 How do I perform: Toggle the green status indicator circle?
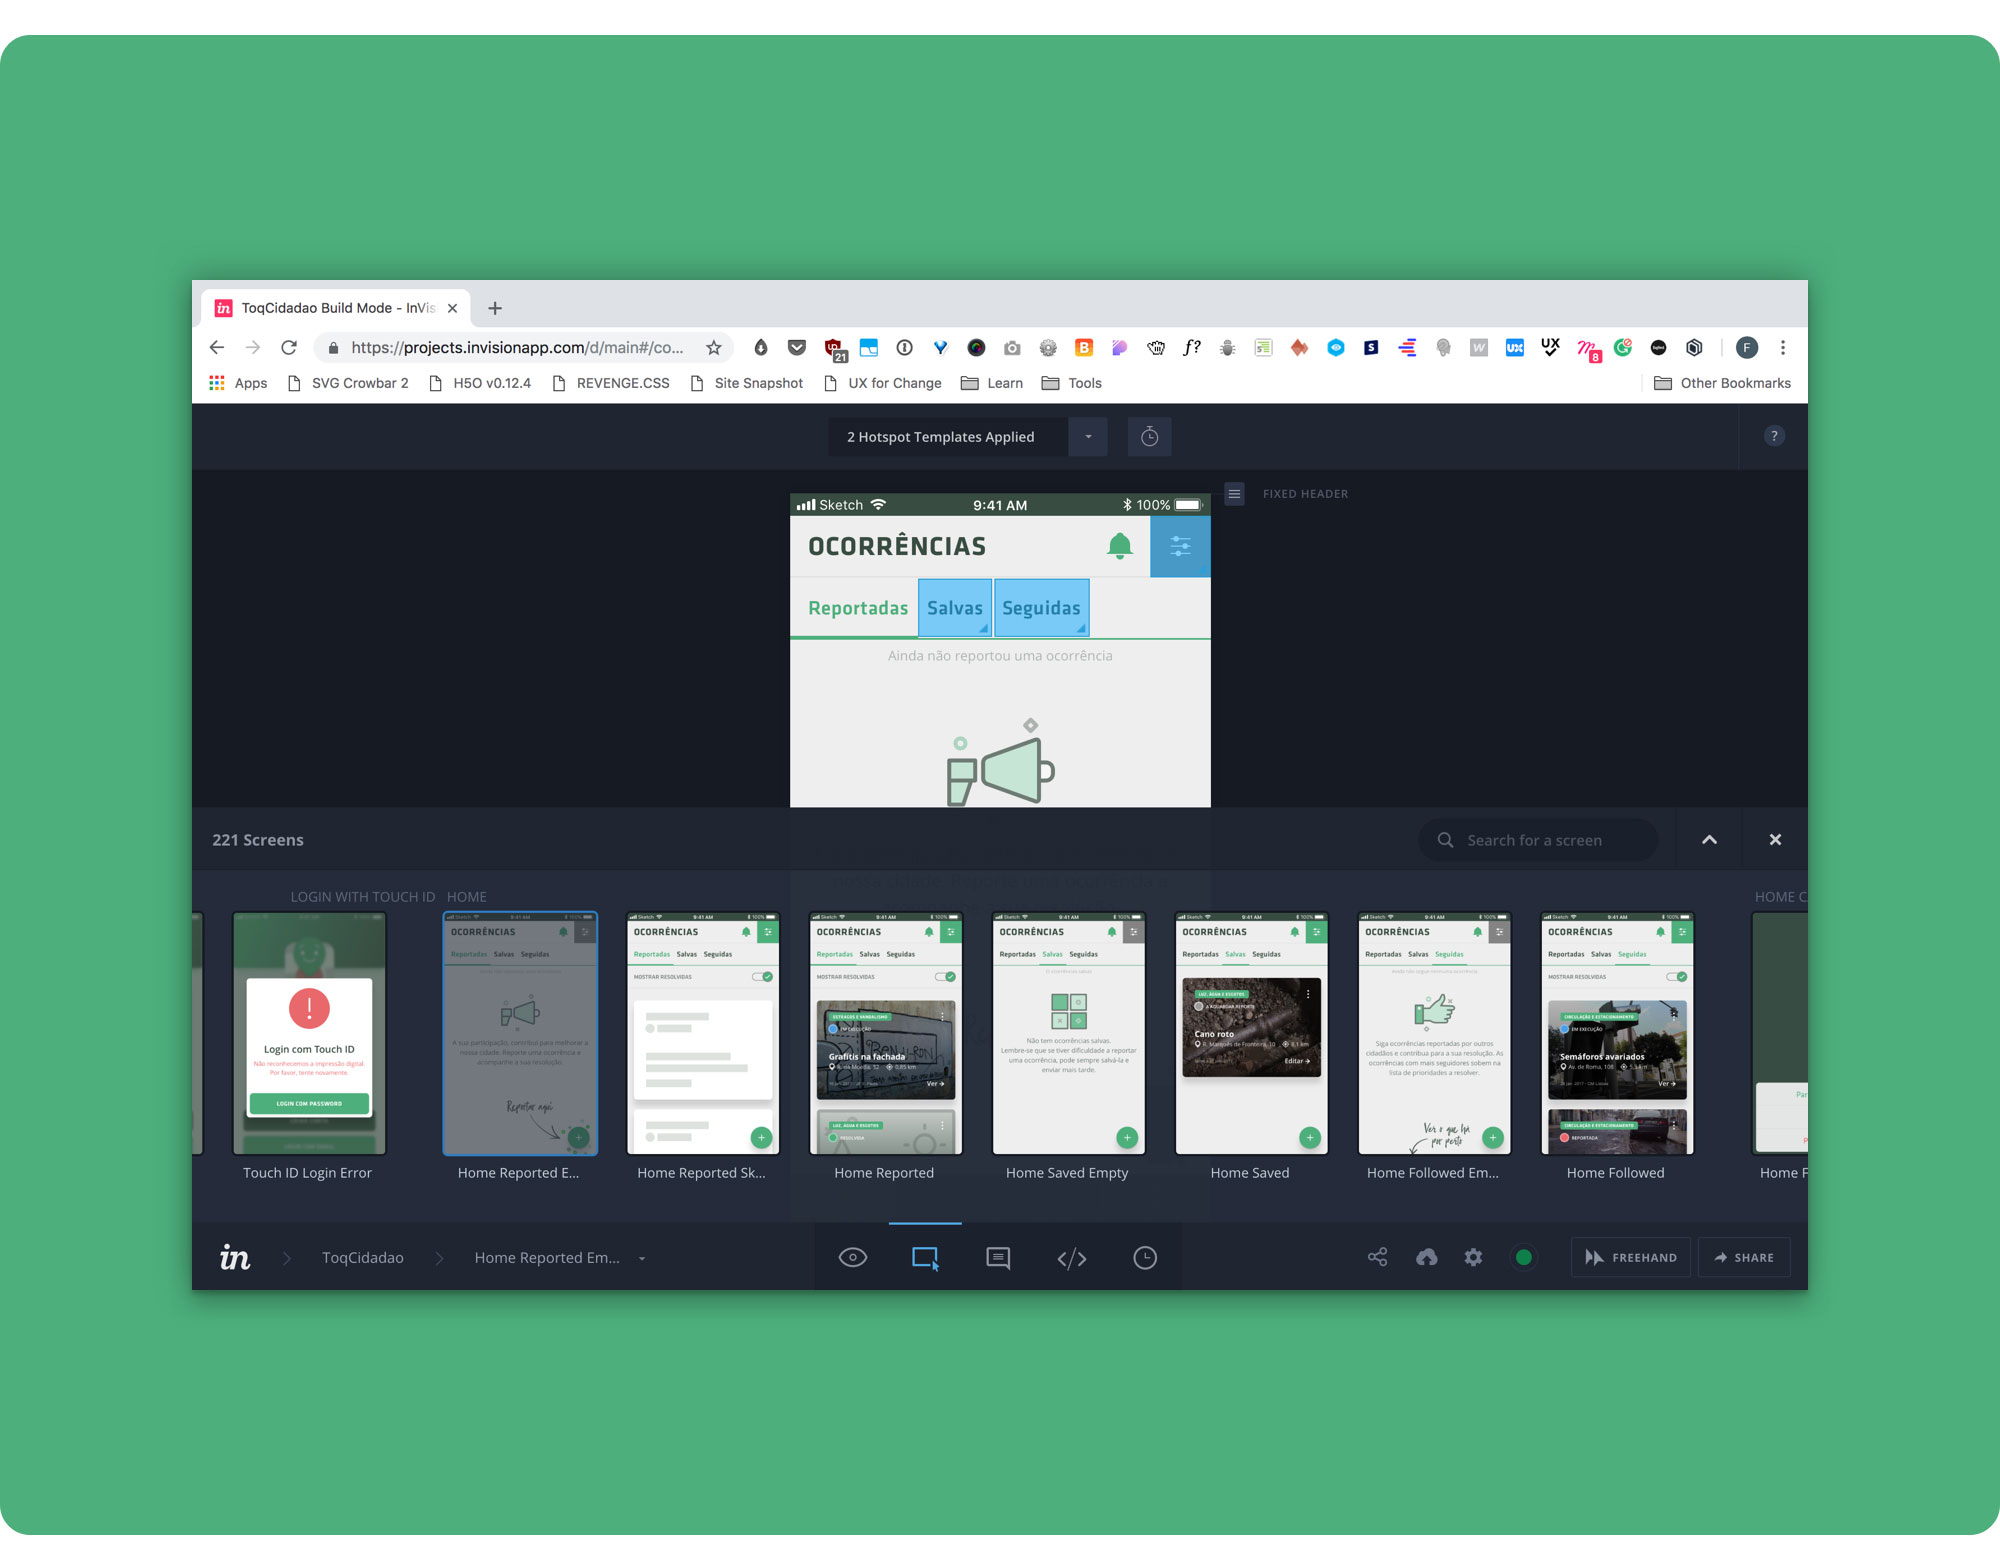(1523, 1257)
